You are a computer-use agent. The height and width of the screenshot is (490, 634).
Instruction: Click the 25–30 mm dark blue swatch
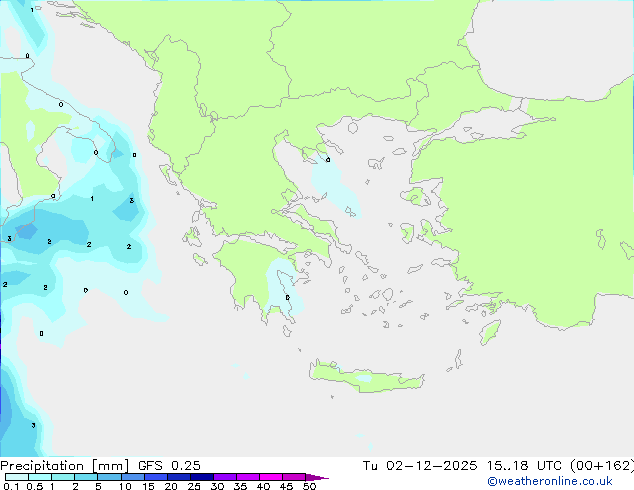[x=201, y=477]
